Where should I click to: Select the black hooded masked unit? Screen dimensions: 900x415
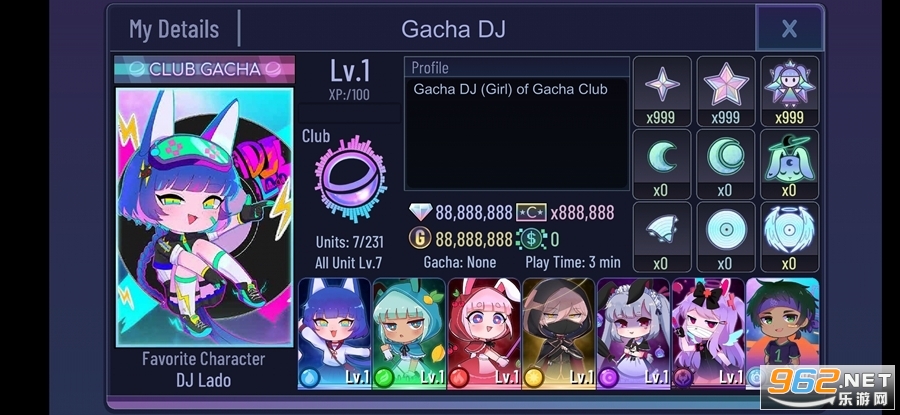(558, 333)
